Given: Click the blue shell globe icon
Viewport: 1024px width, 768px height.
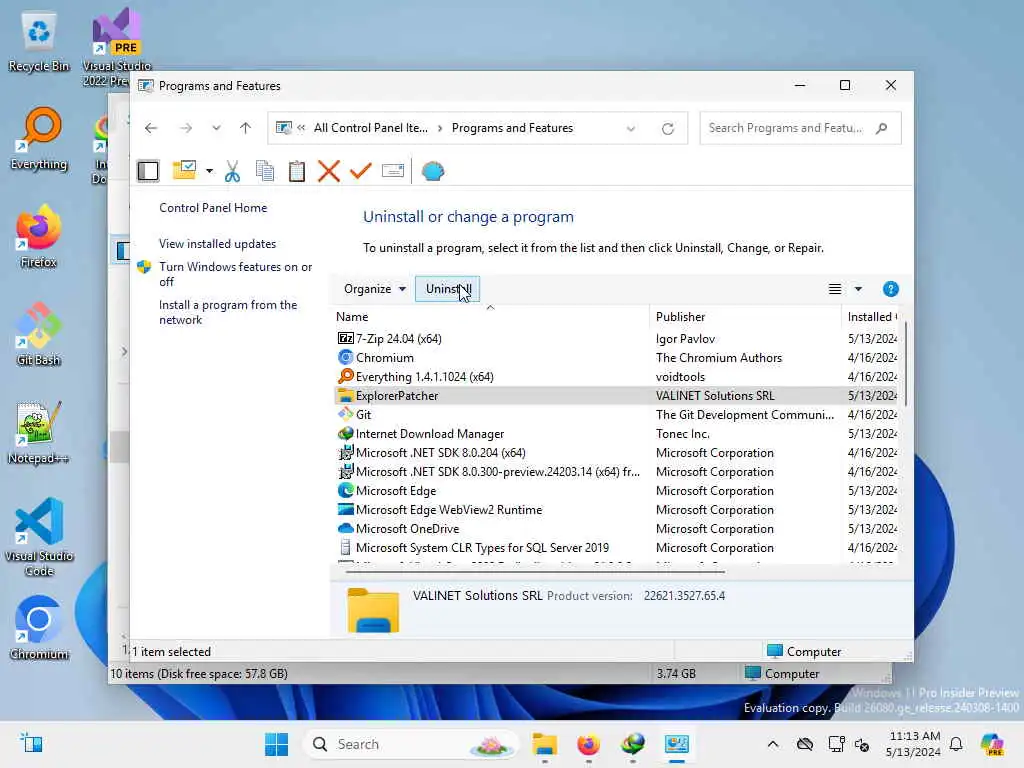Looking at the screenshot, I should (x=433, y=171).
